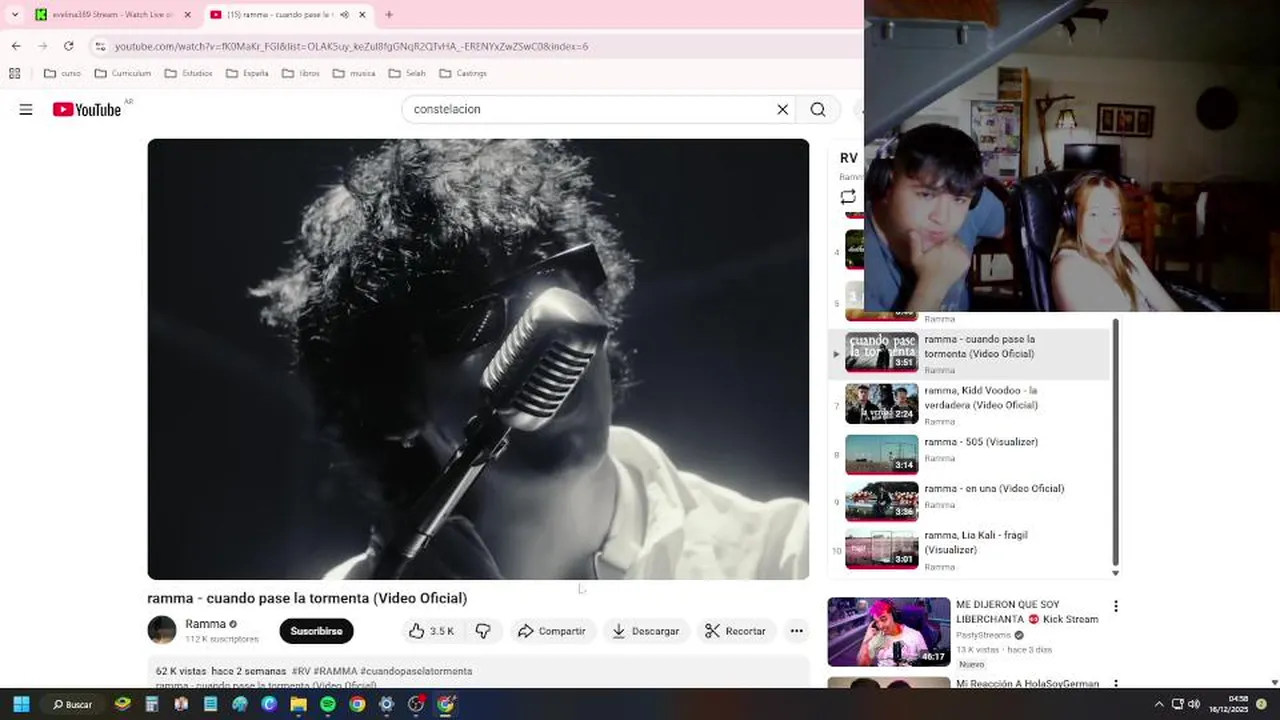Open Settings gear from the taskbar
Screen dimensions: 1280x720
[x=387, y=704]
